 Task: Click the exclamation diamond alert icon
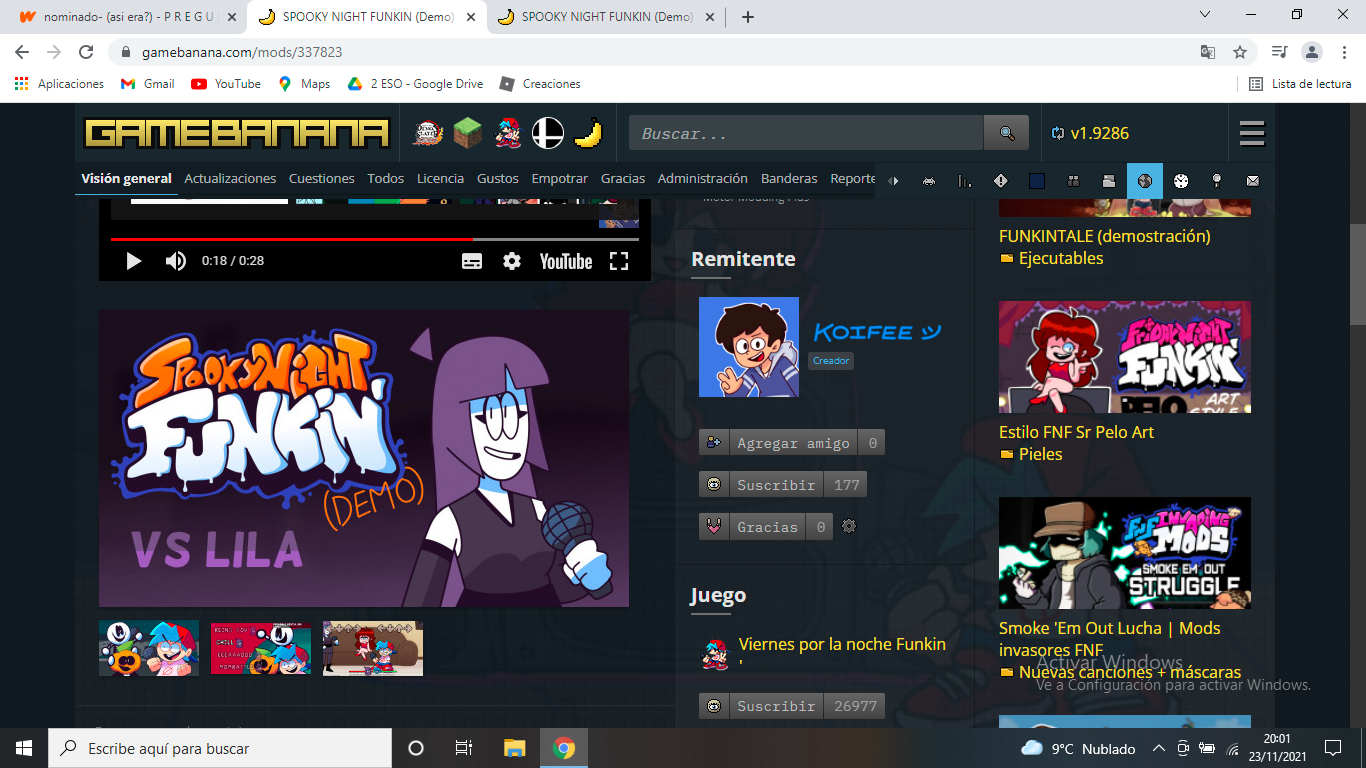pyautogui.click(x=1001, y=181)
